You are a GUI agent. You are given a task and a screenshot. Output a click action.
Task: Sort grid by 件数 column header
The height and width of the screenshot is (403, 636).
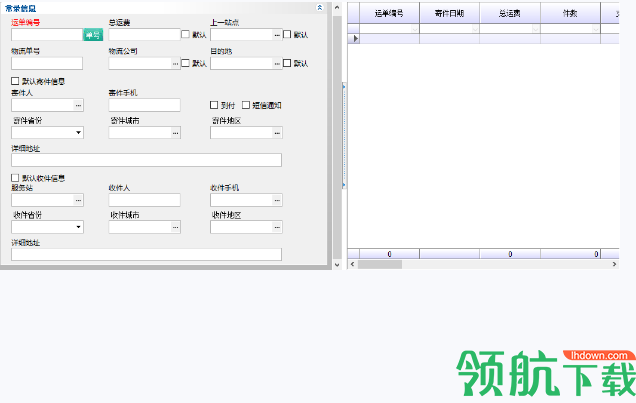point(570,13)
